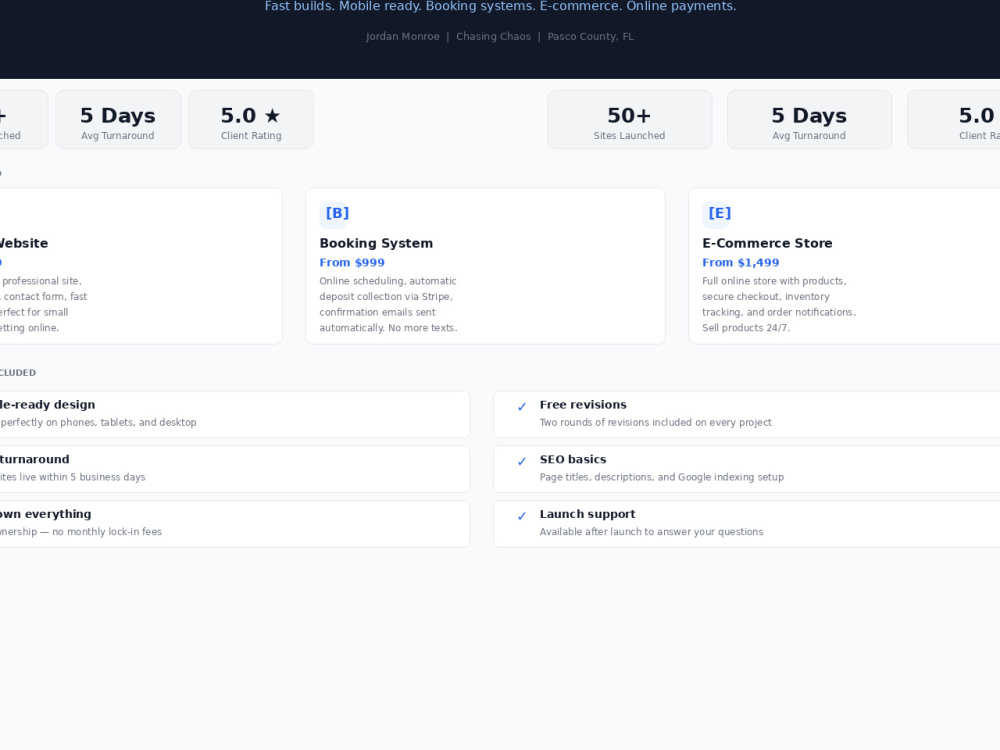Select the 50+ Sites Launched stat card

pos(629,119)
